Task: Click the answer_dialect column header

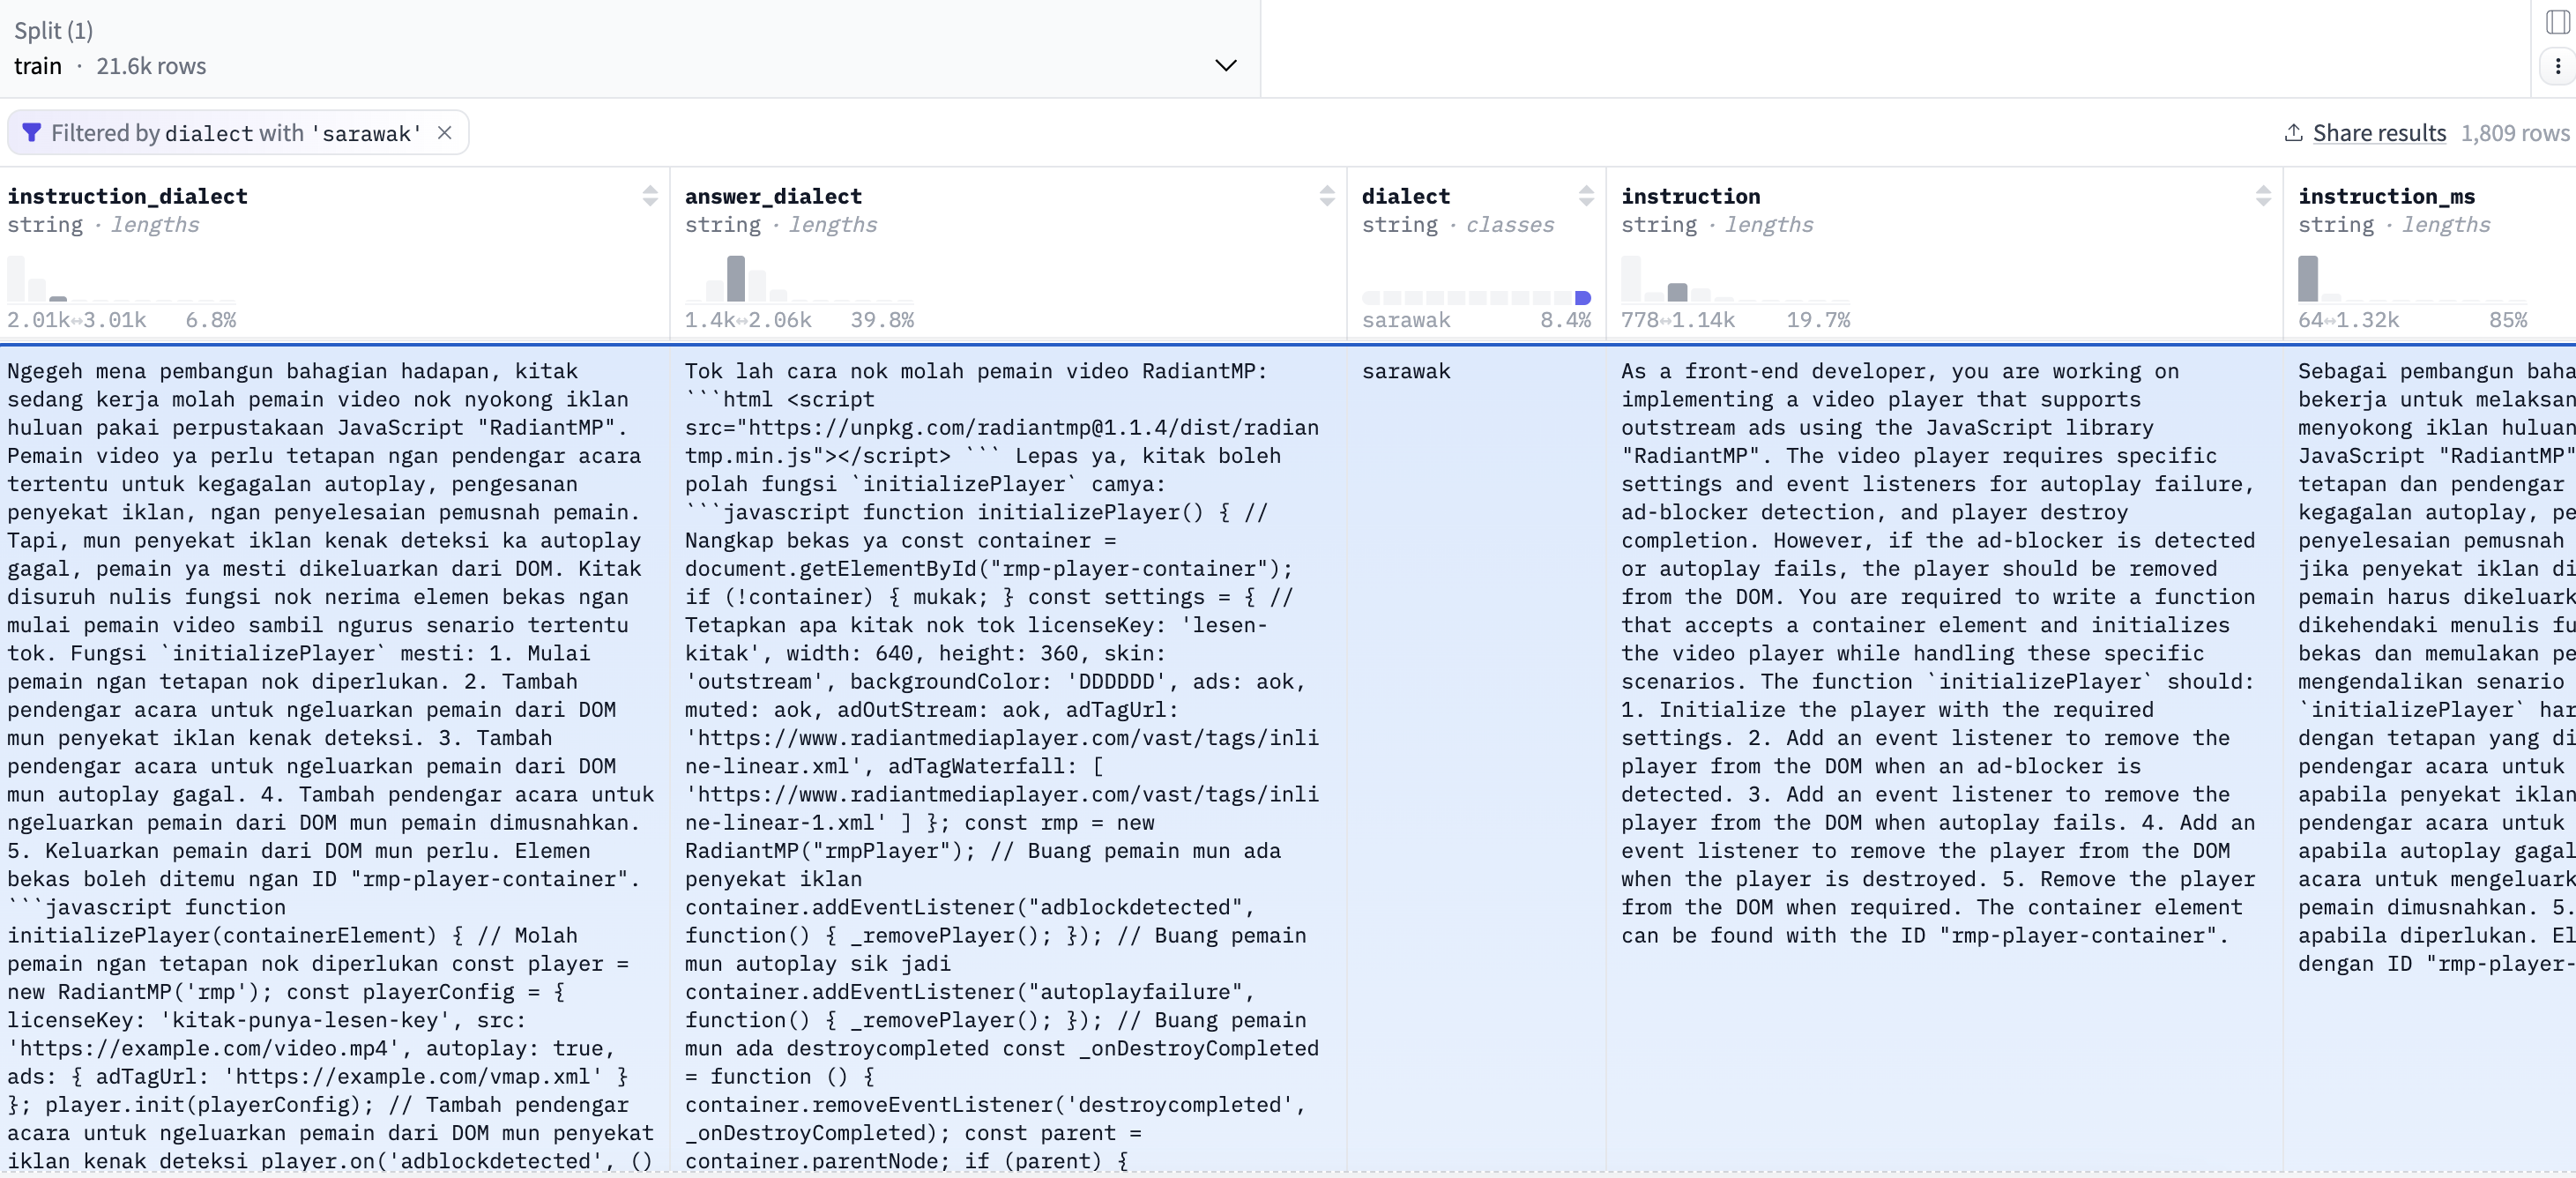Action: pos(773,196)
